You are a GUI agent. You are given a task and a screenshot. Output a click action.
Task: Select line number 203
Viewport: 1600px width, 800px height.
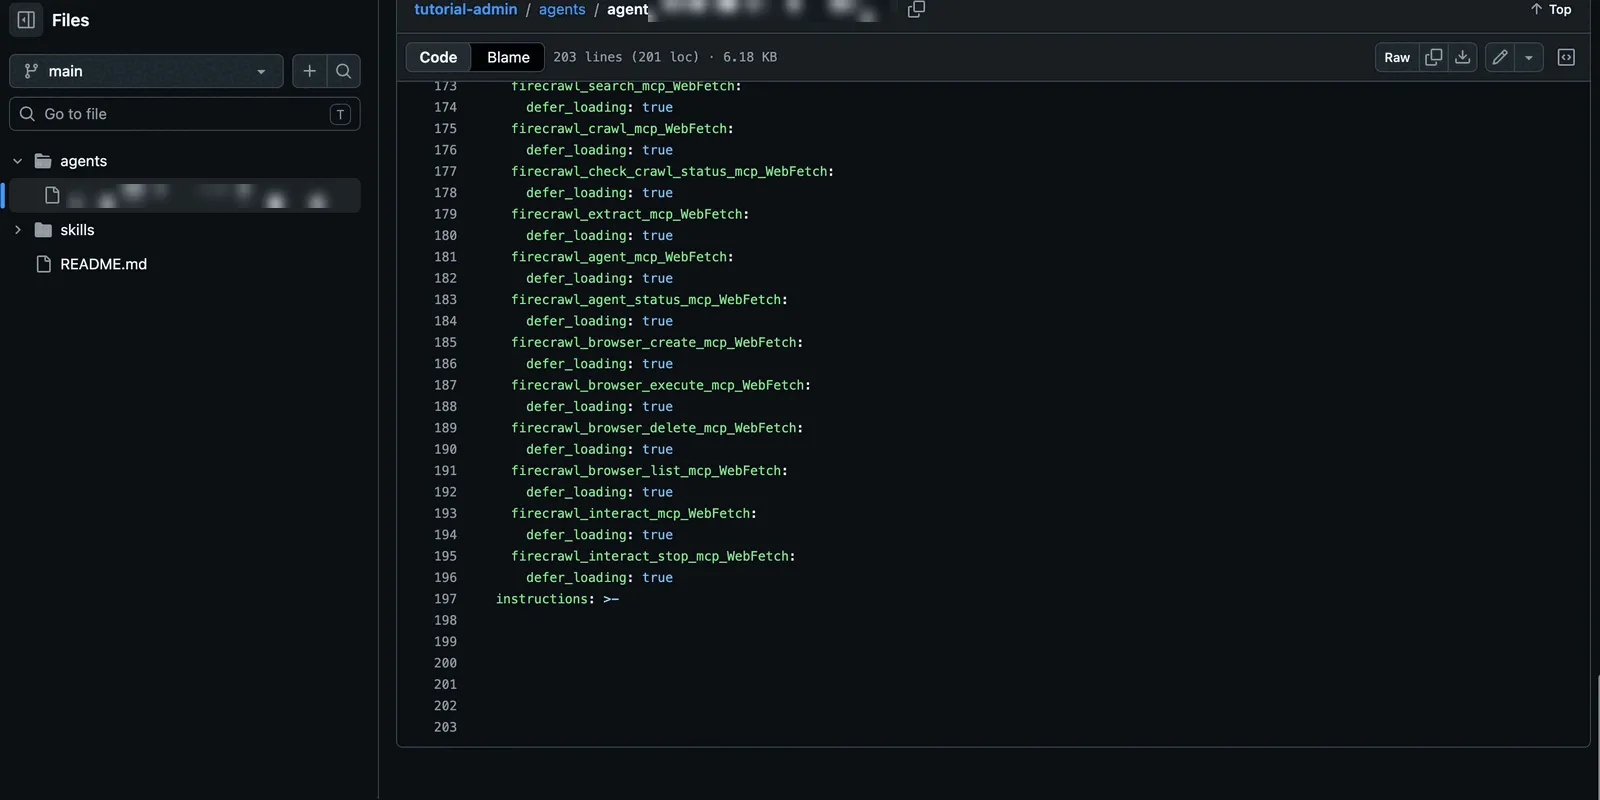(x=446, y=727)
